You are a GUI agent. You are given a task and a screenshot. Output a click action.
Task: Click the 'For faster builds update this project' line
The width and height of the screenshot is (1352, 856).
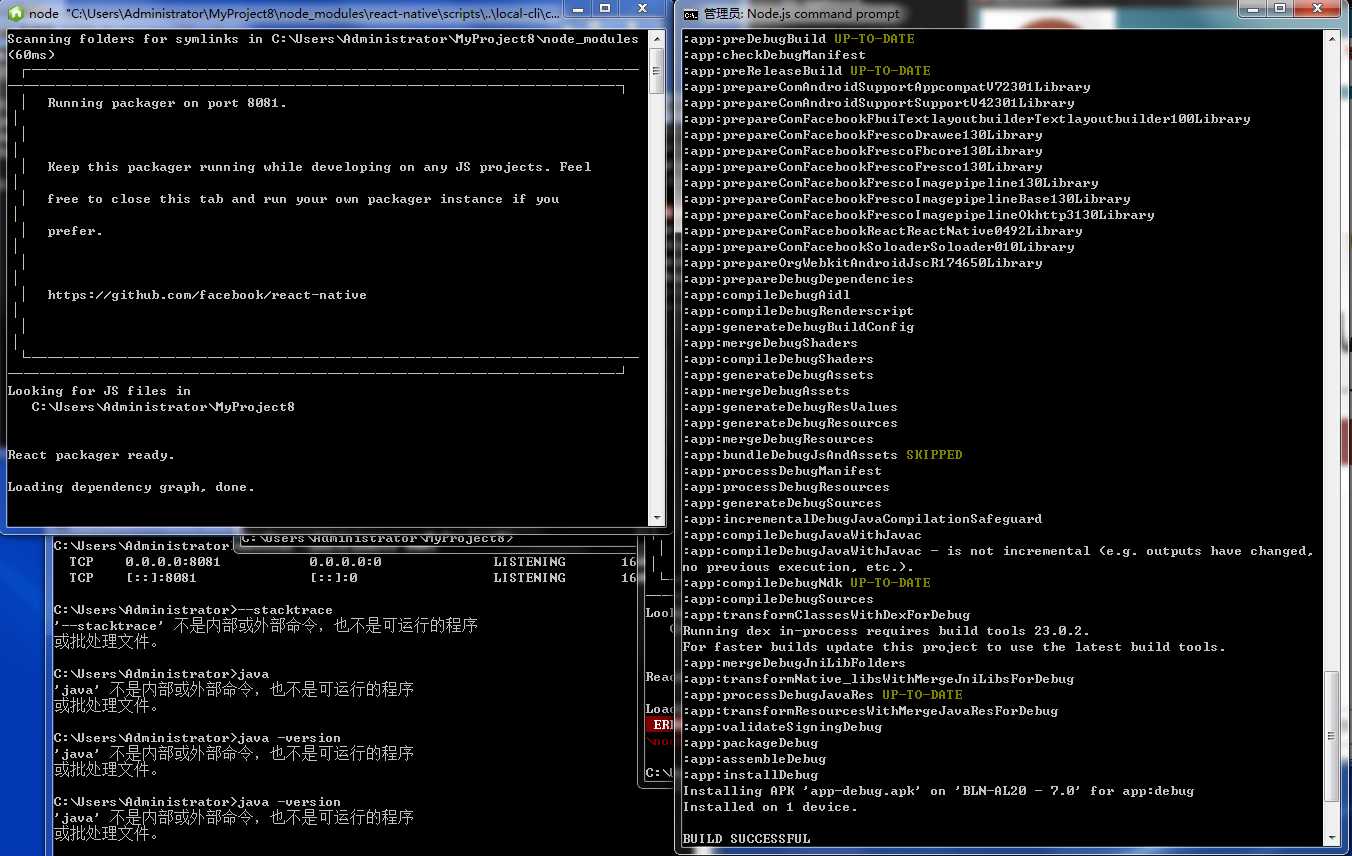(954, 647)
